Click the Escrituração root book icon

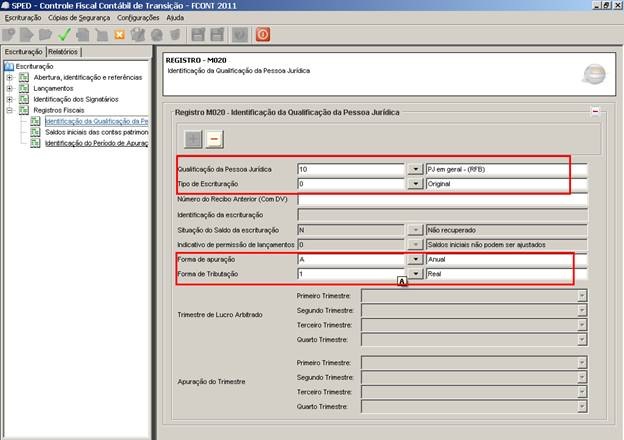[x=9, y=66]
